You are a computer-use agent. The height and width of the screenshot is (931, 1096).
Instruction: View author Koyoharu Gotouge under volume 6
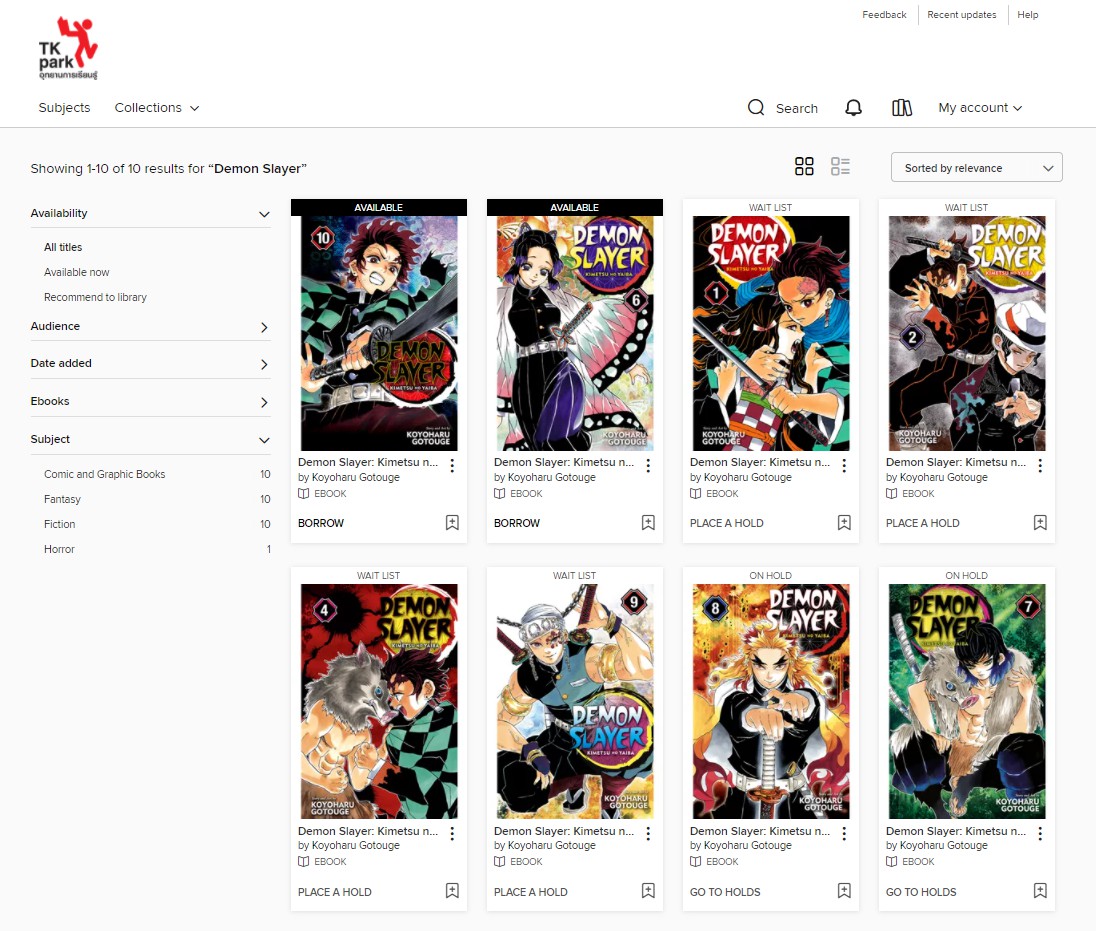[551, 477]
